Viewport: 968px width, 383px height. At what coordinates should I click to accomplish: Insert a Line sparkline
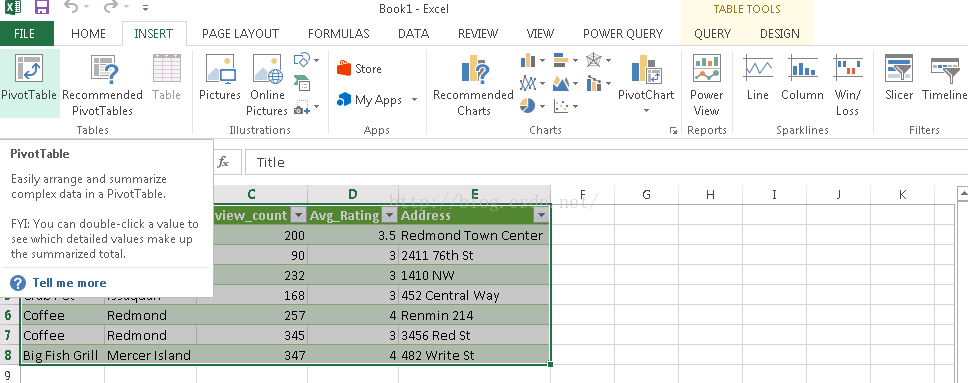pyautogui.click(x=757, y=78)
